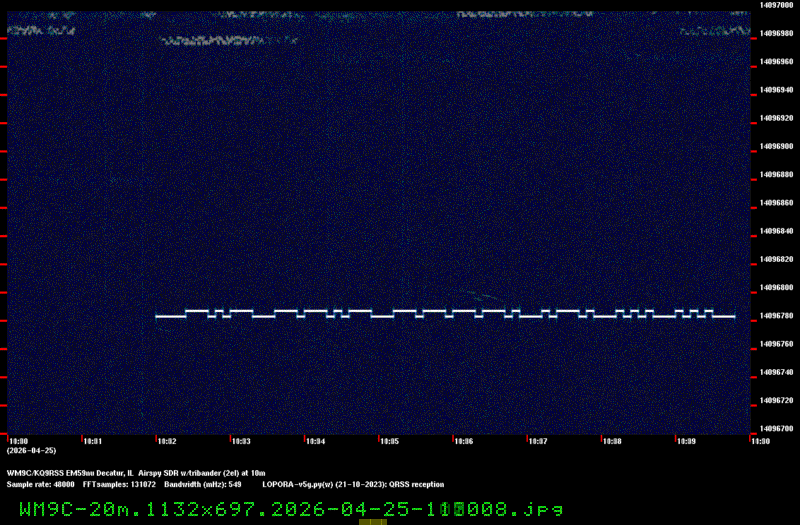Click the 10:01 time axis label
Screen dimensions: 800x525
[x=93, y=441]
